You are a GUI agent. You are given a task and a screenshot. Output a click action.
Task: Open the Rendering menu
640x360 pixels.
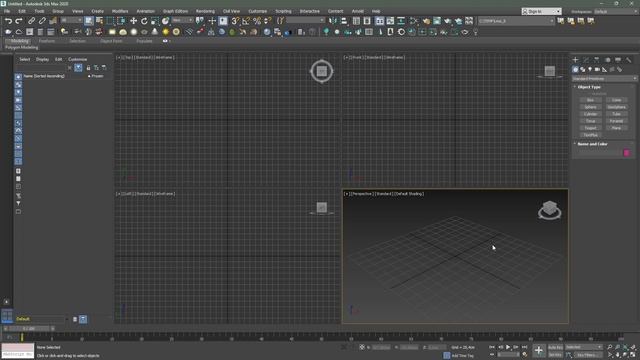pyautogui.click(x=205, y=11)
